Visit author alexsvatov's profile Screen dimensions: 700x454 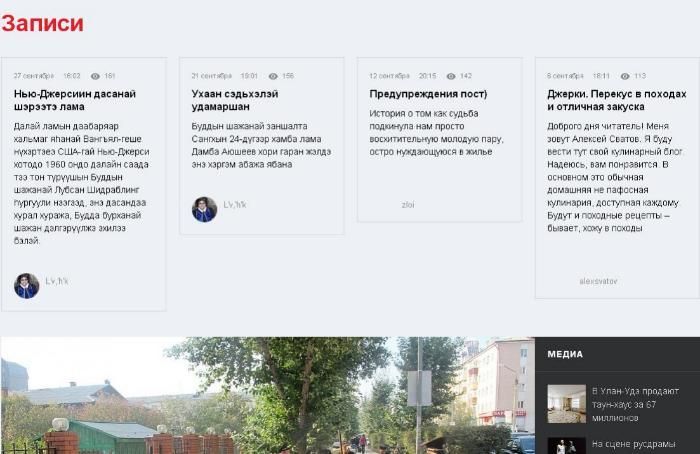coord(598,281)
